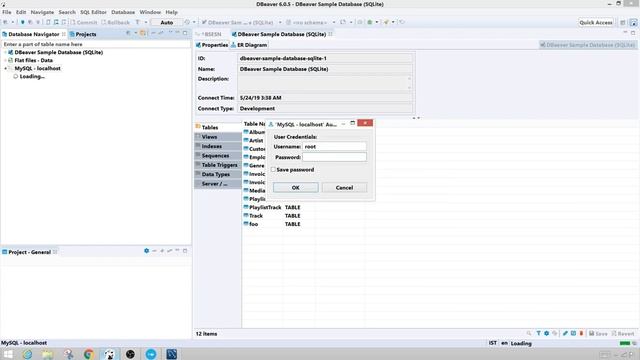Open Google Chrome from the taskbar
This screenshot has height=360, width=640.
coord(89,354)
